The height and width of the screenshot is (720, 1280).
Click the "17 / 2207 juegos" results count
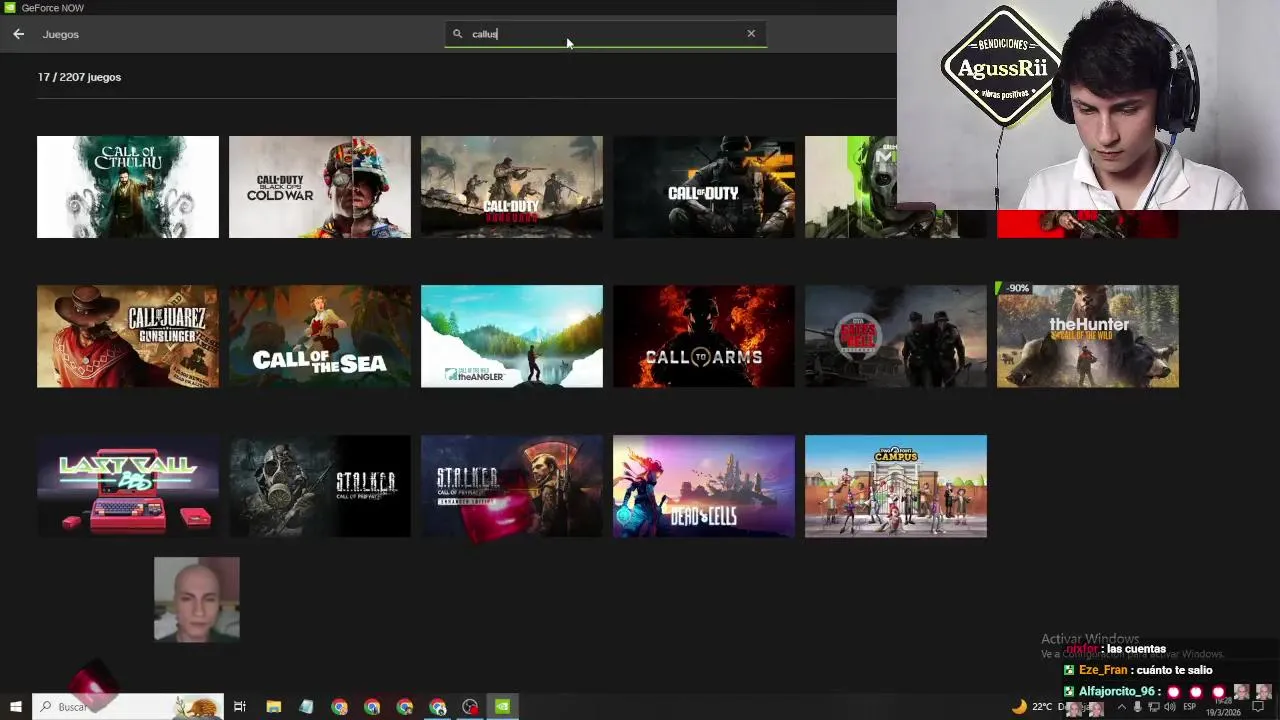pyautogui.click(x=79, y=77)
